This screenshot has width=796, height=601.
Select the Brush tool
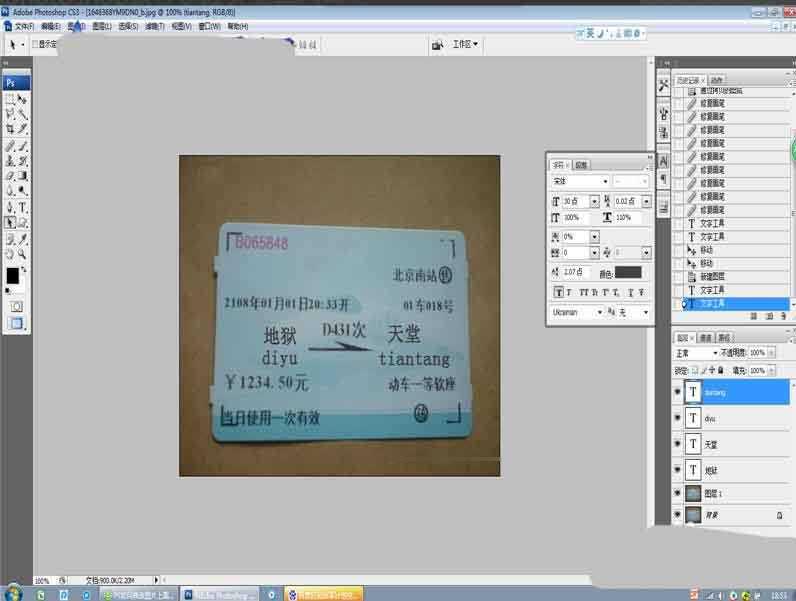point(22,146)
